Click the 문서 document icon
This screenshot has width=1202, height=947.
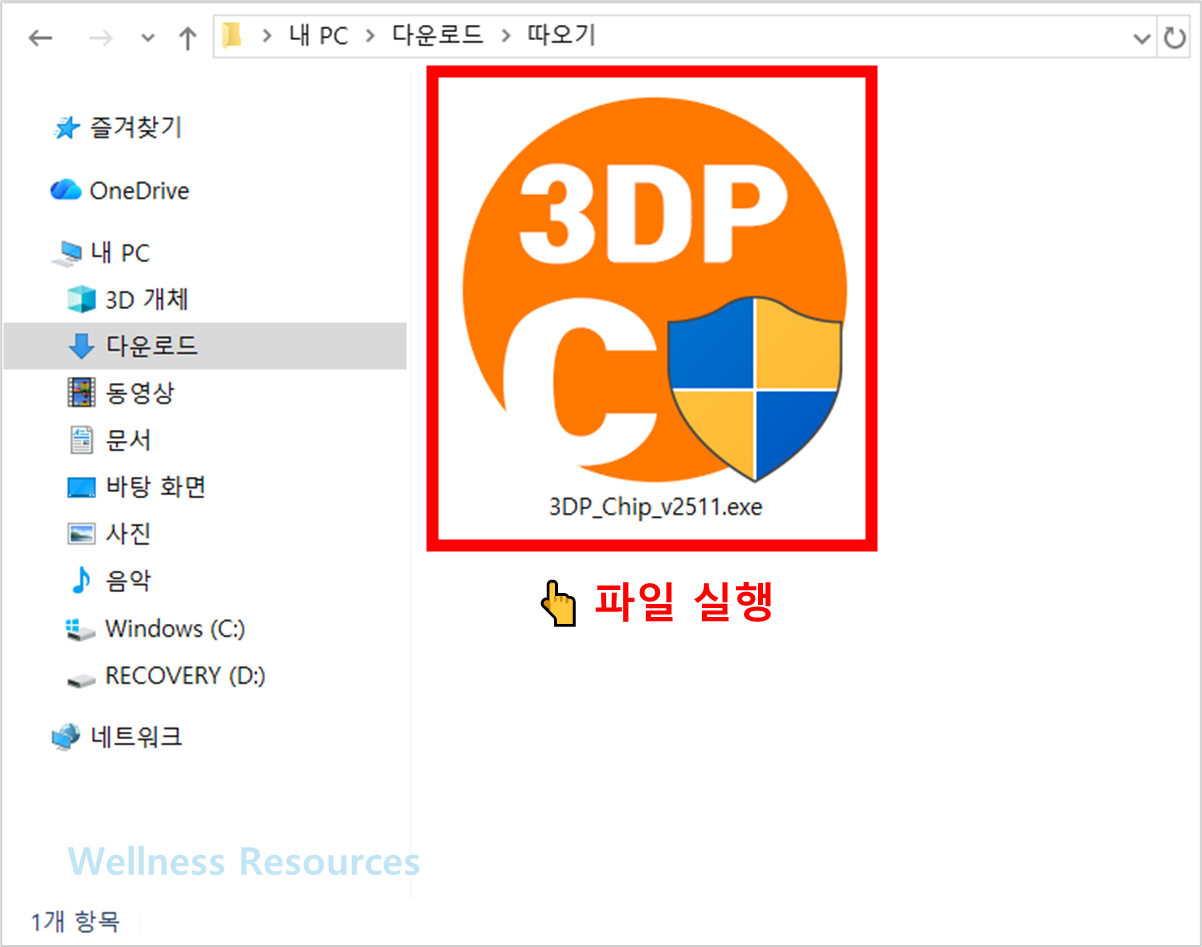(x=81, y=439)
